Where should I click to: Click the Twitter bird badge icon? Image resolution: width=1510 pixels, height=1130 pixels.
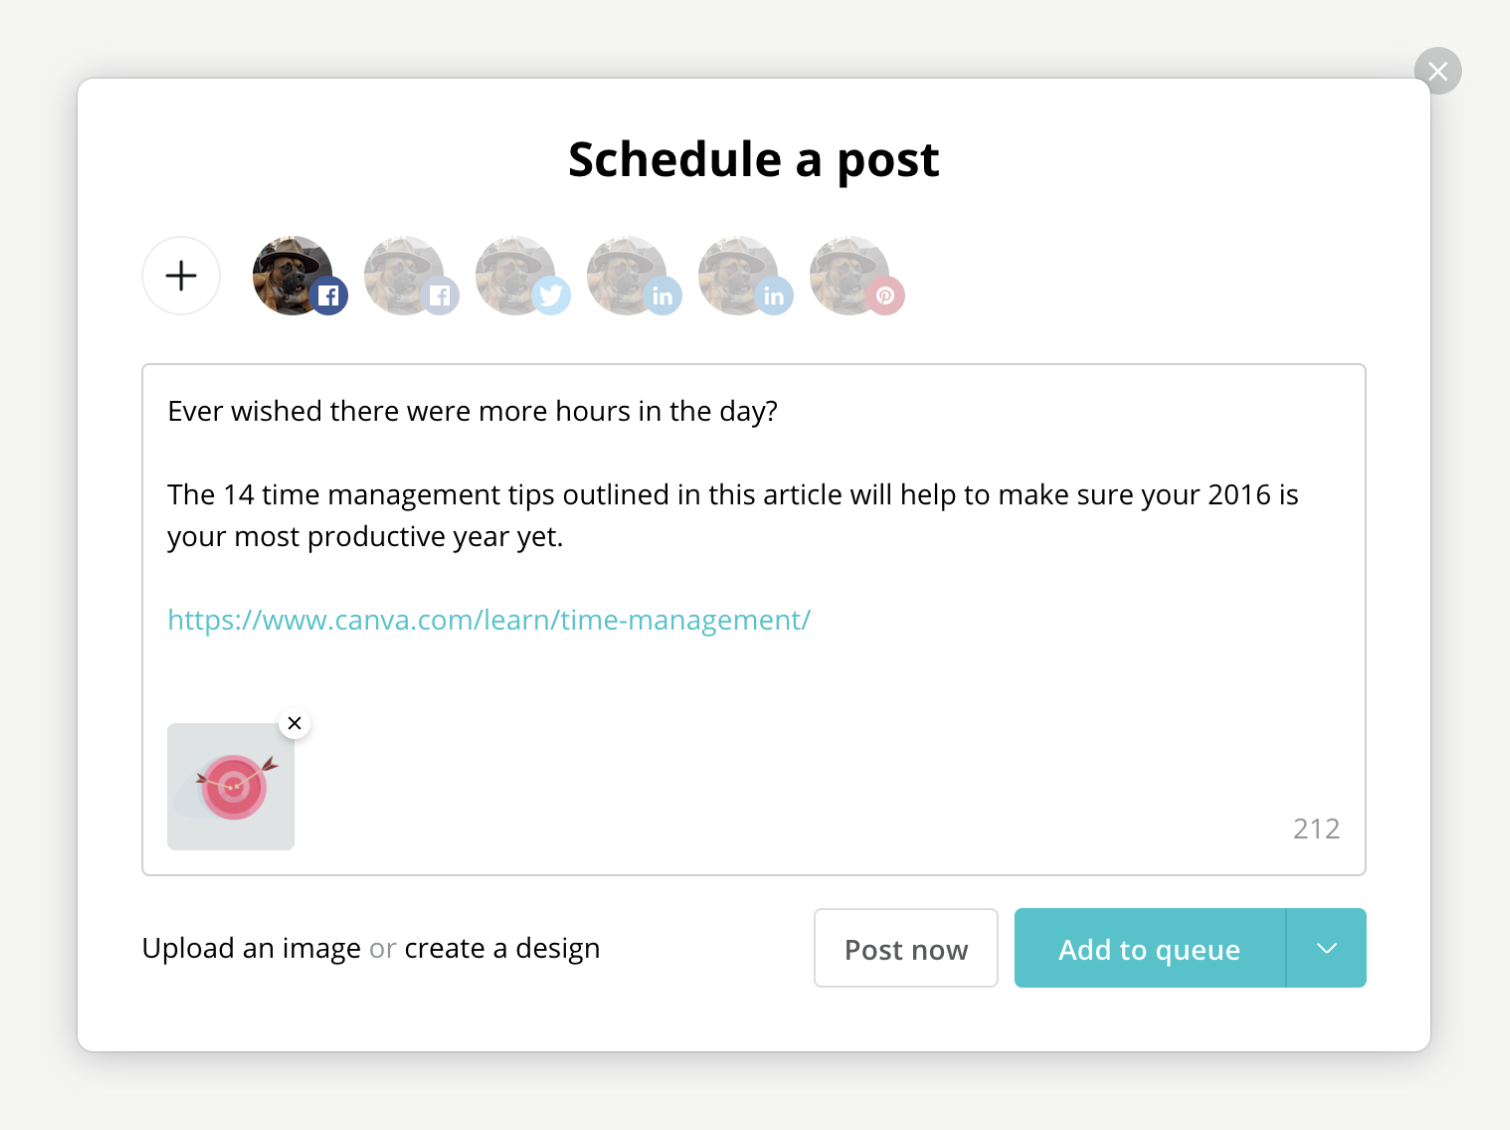click(x=551, y=295)
